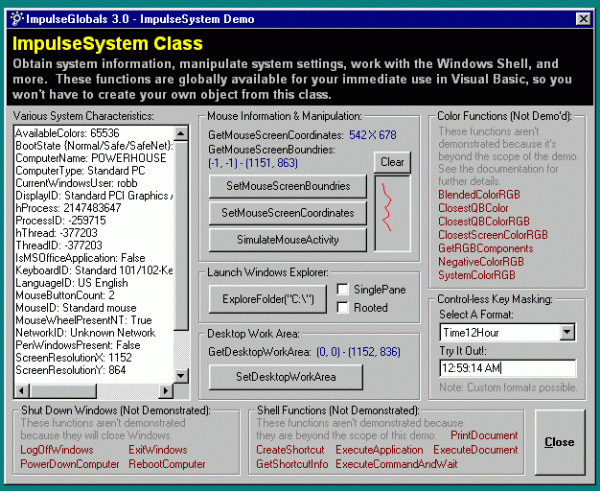Click the list's vertical scrollbar up arrow

pyautogui.click(x=181, y=134)
